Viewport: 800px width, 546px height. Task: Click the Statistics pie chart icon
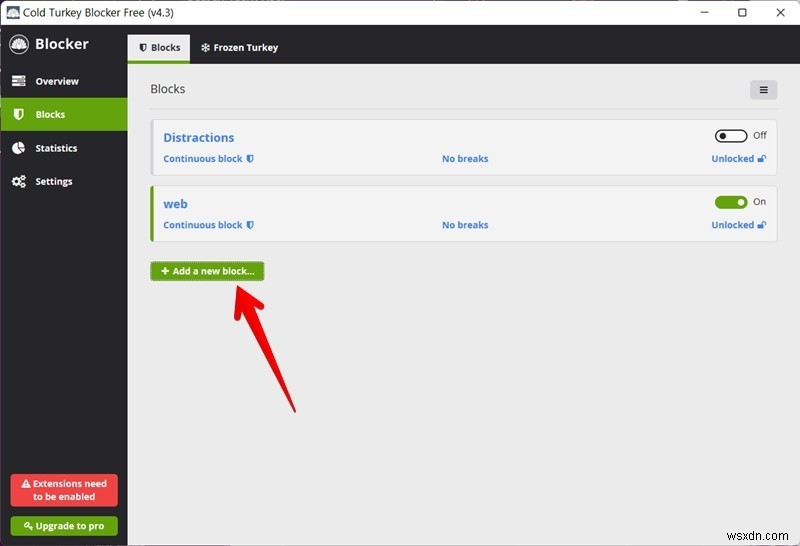[18, 148]
